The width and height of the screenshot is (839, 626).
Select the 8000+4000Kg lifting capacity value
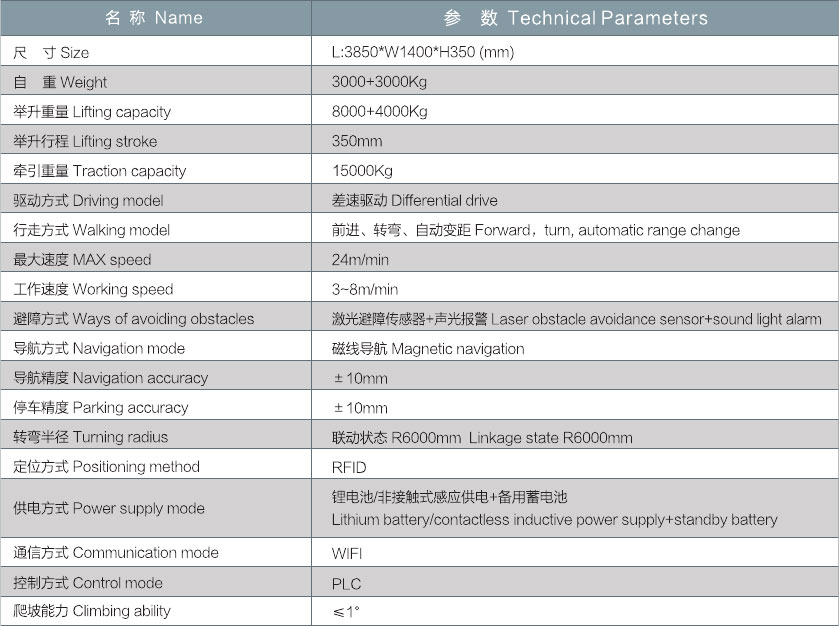click(379, 111)
